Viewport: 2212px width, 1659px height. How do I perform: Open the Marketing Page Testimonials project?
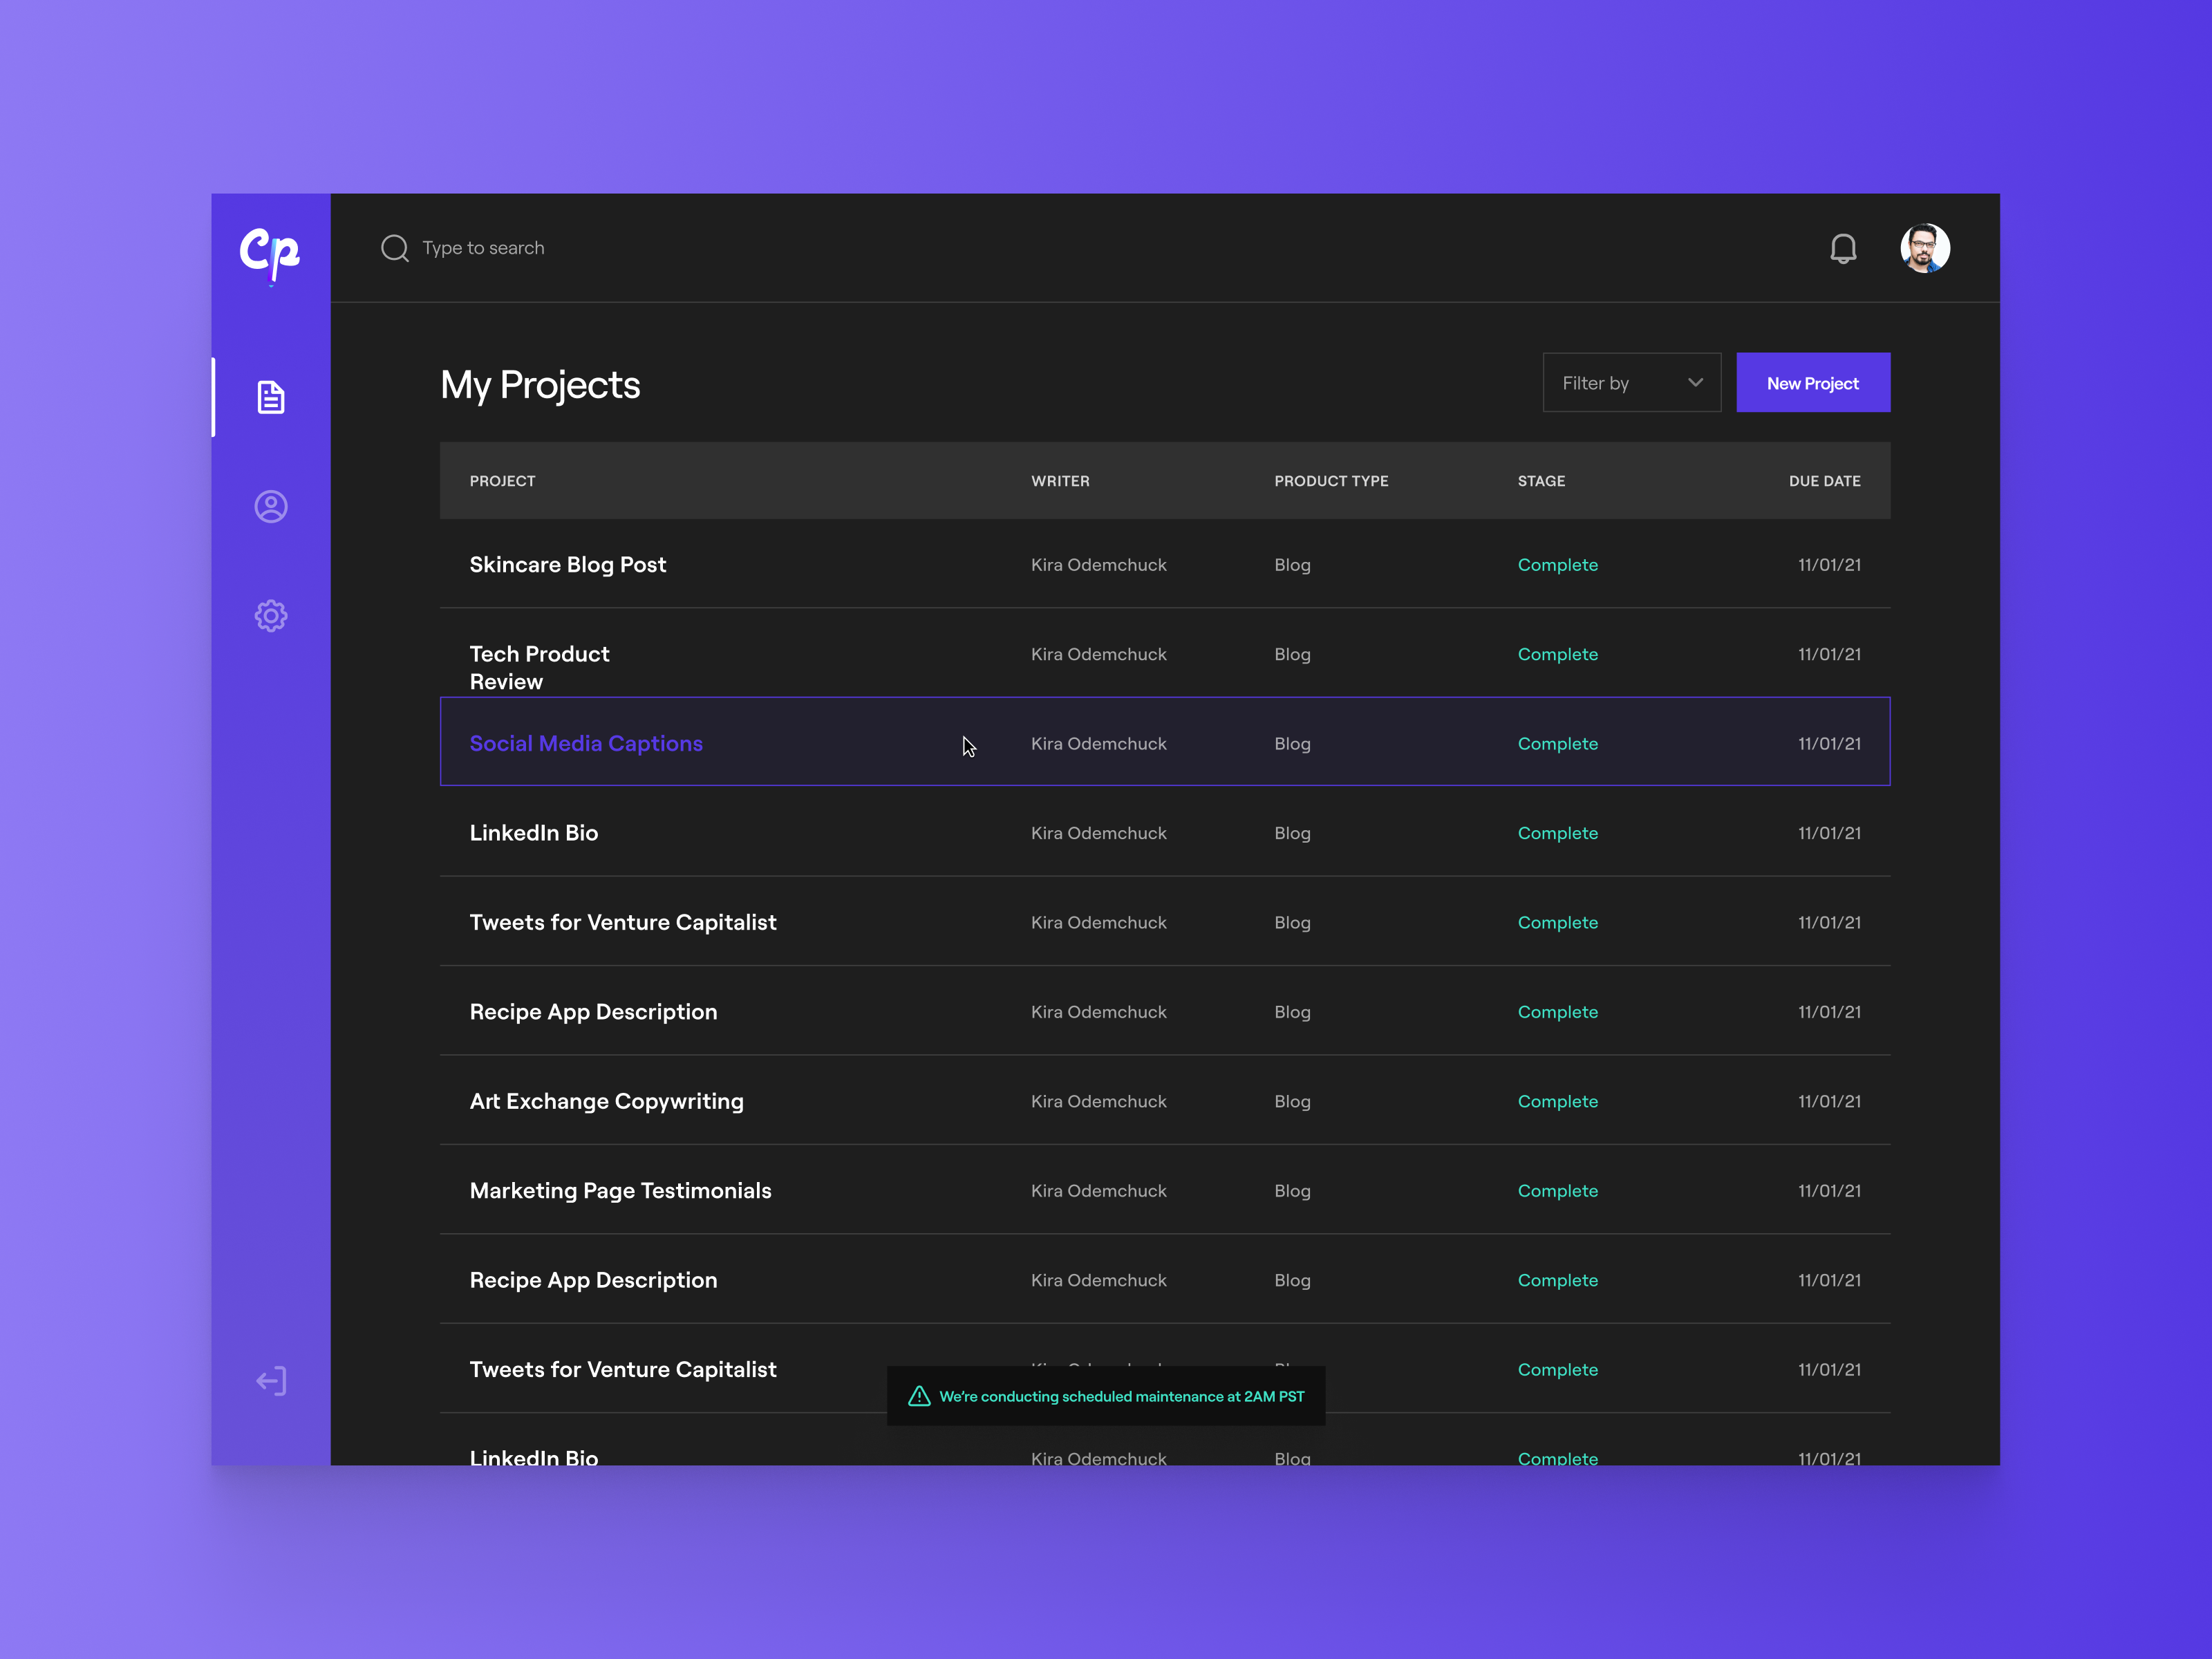621,1190
